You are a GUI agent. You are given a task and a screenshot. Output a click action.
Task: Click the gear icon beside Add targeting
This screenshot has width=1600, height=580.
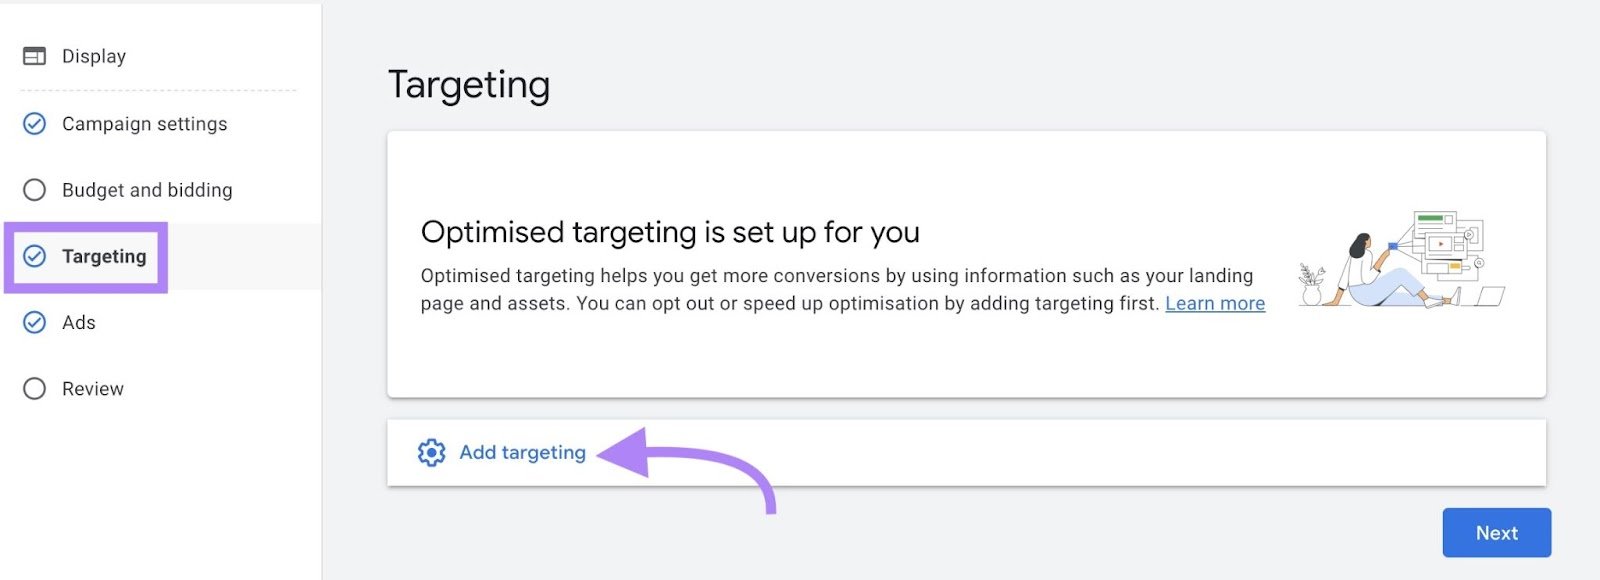tap(431, 452)
